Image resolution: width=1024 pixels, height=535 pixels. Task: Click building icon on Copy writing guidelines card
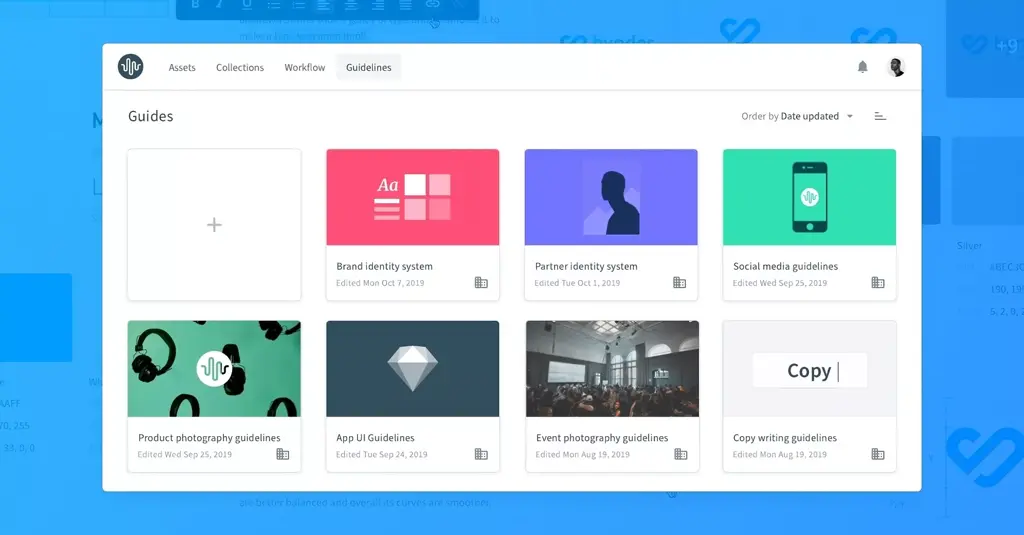coord(877,454)
